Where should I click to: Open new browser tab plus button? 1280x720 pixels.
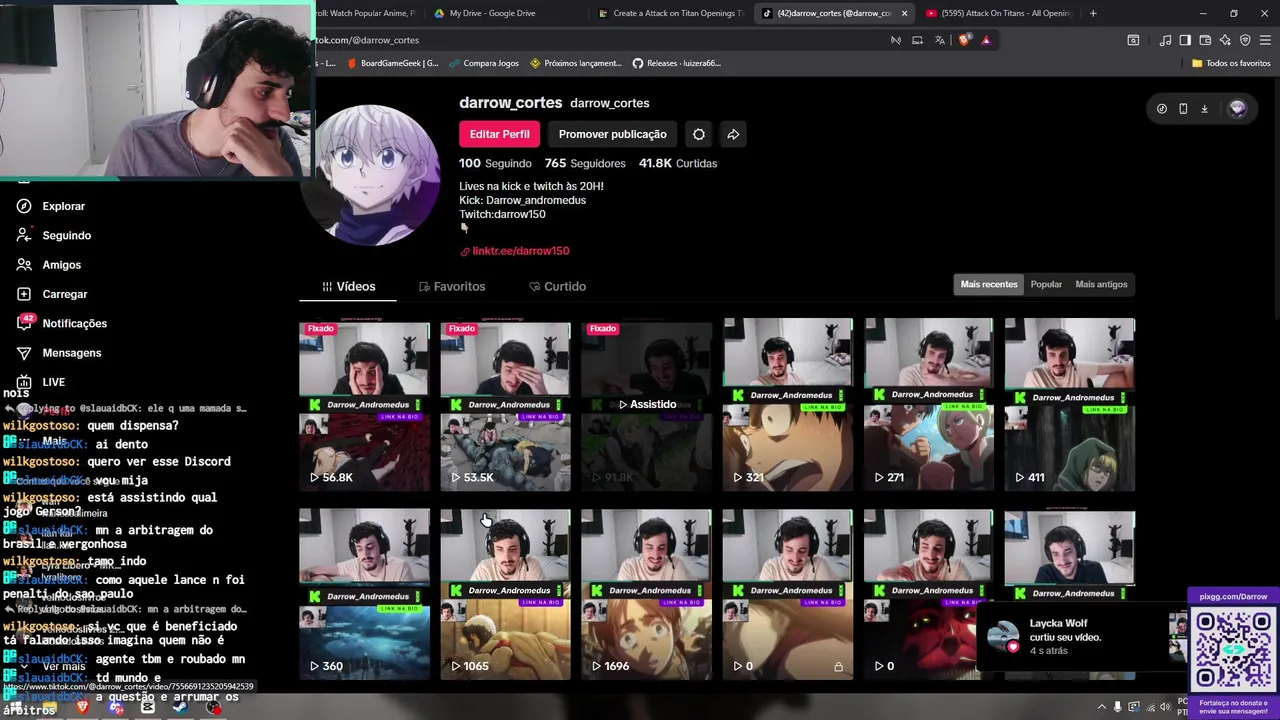1093,13
